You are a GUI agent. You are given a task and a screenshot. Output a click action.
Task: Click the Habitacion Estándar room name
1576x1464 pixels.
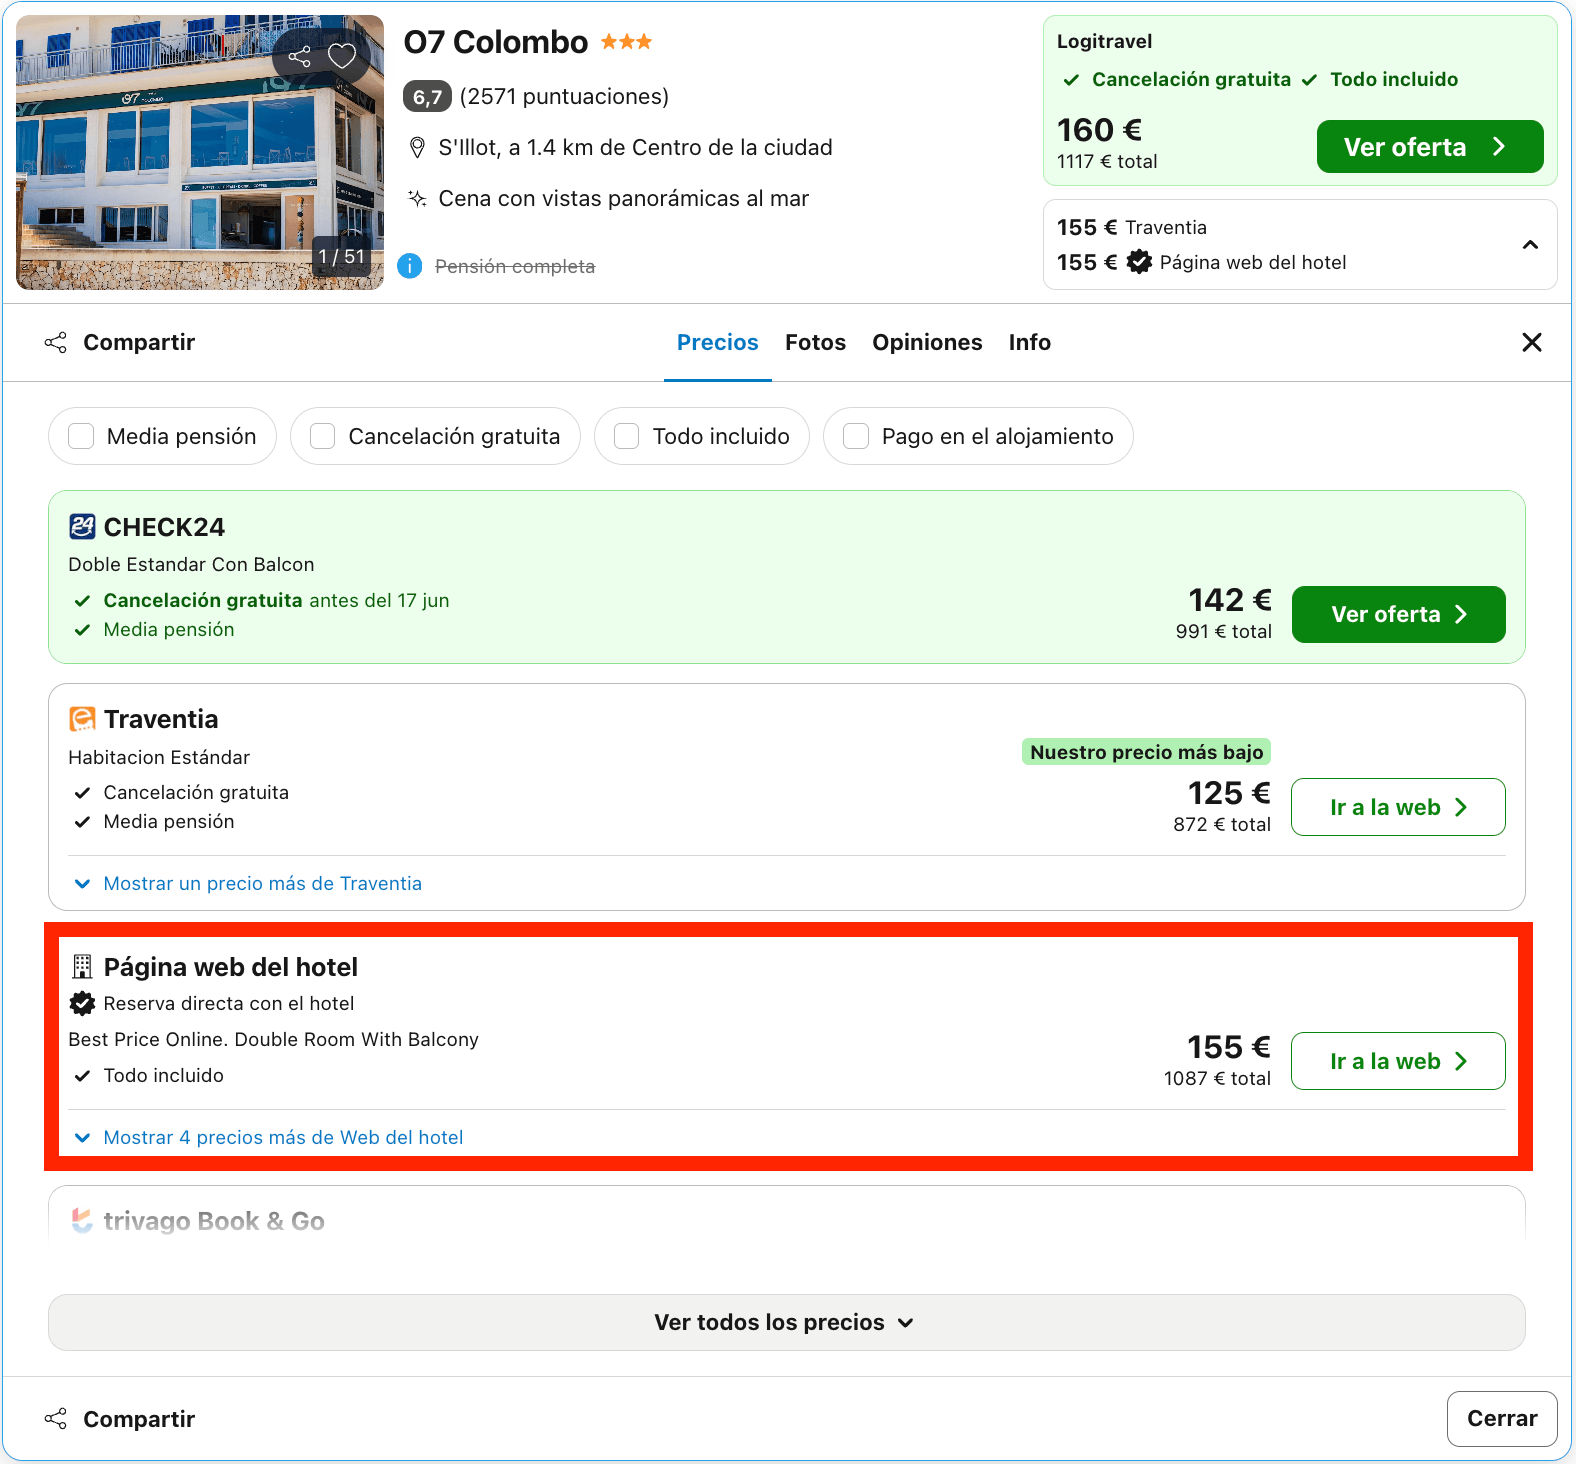click(159, 757)
